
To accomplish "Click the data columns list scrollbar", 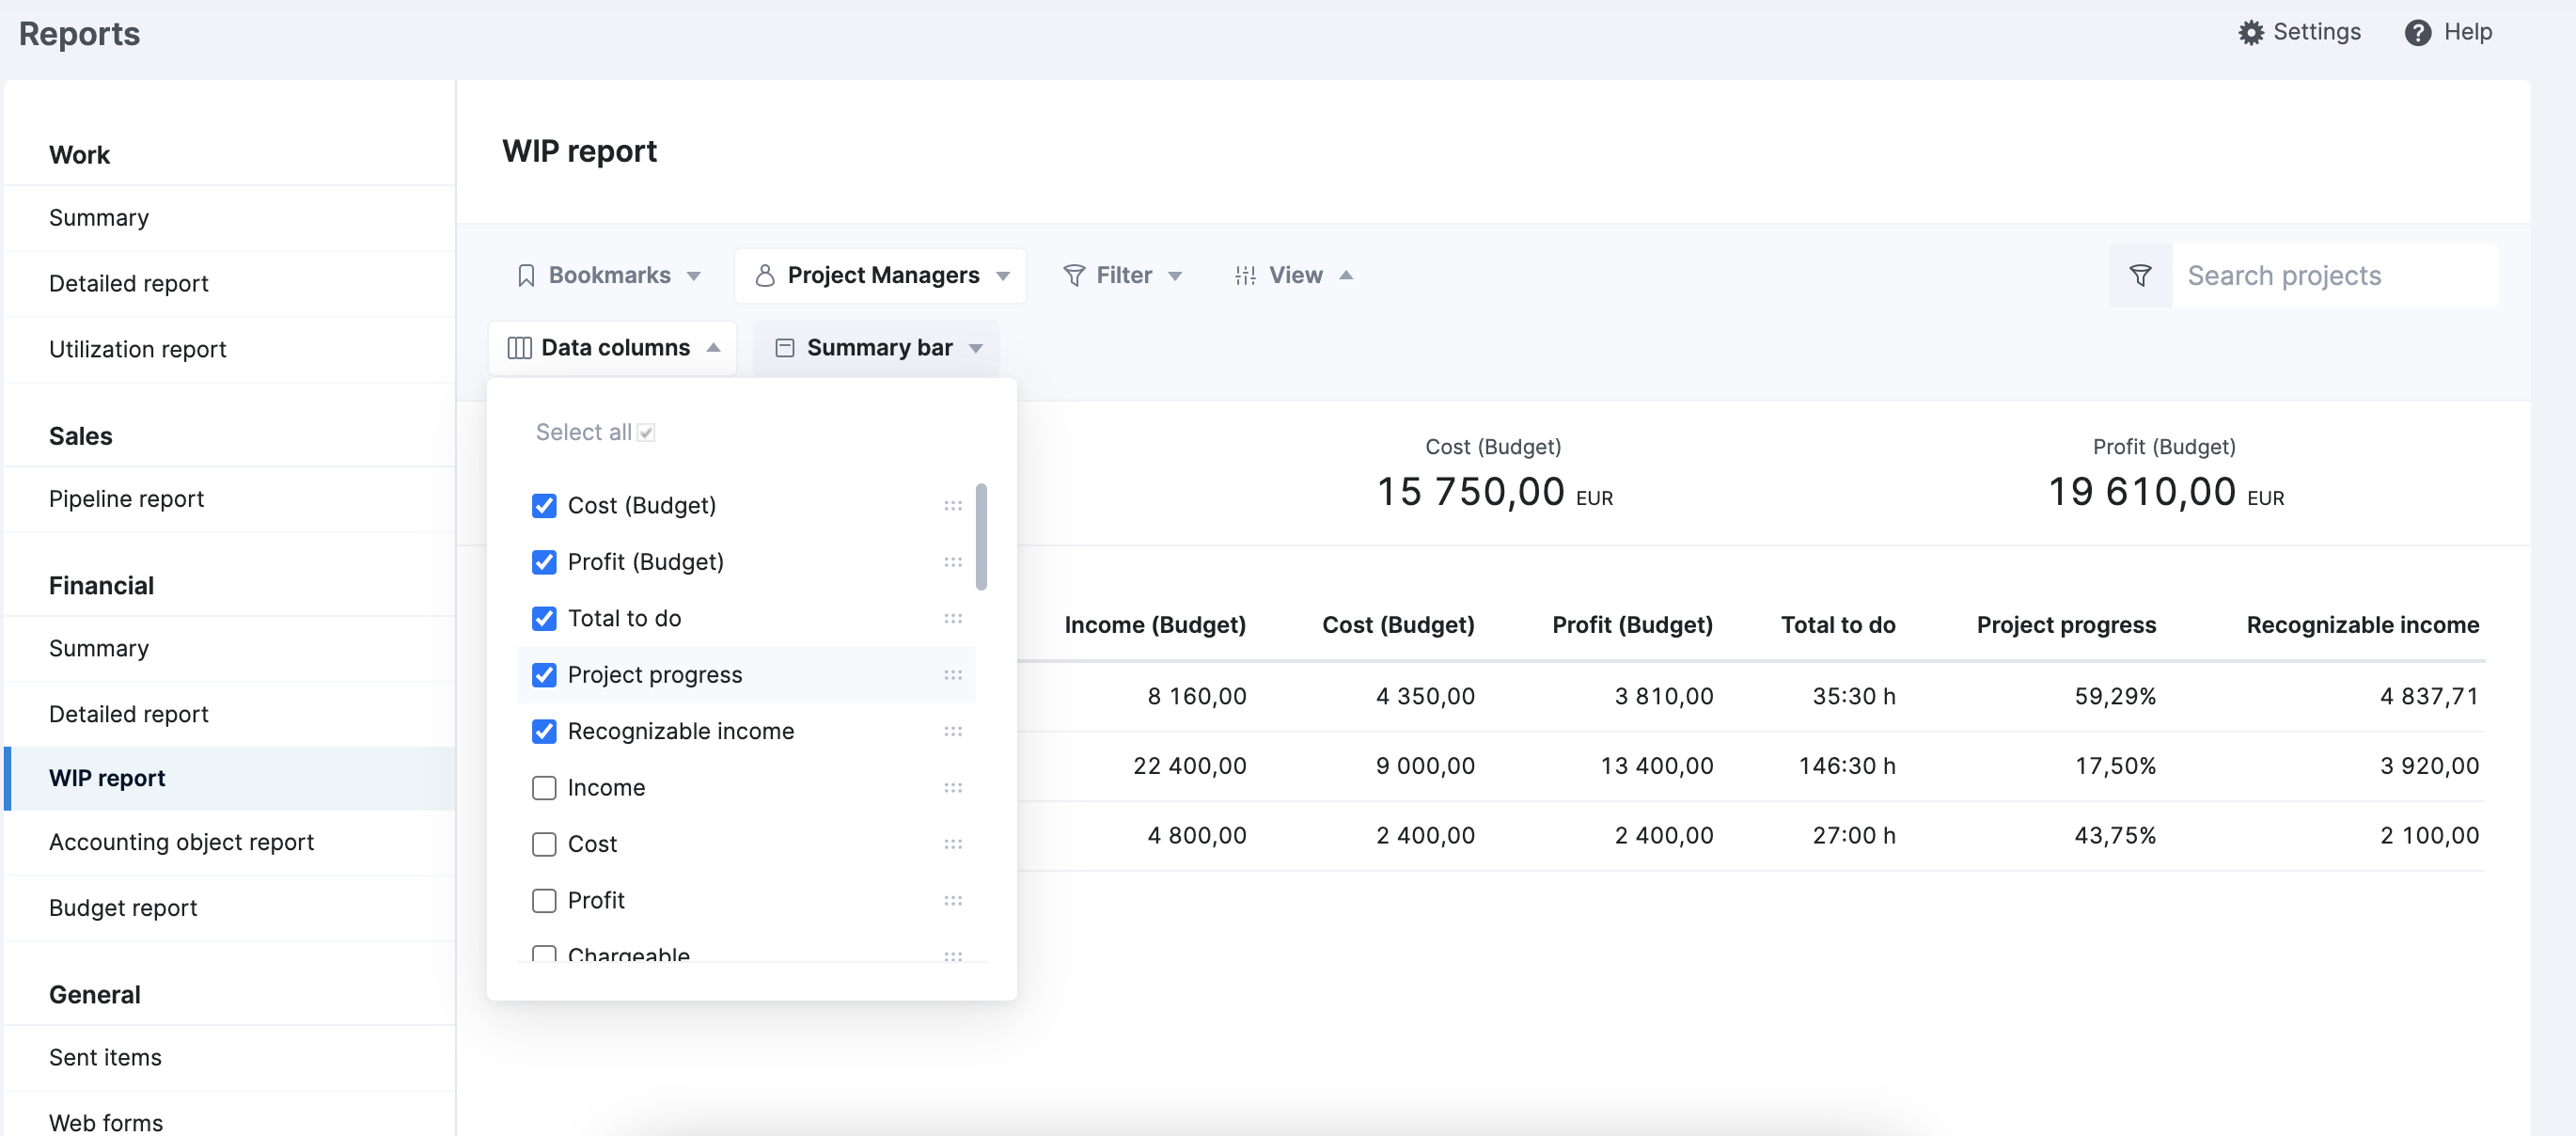I will point(981,537).
